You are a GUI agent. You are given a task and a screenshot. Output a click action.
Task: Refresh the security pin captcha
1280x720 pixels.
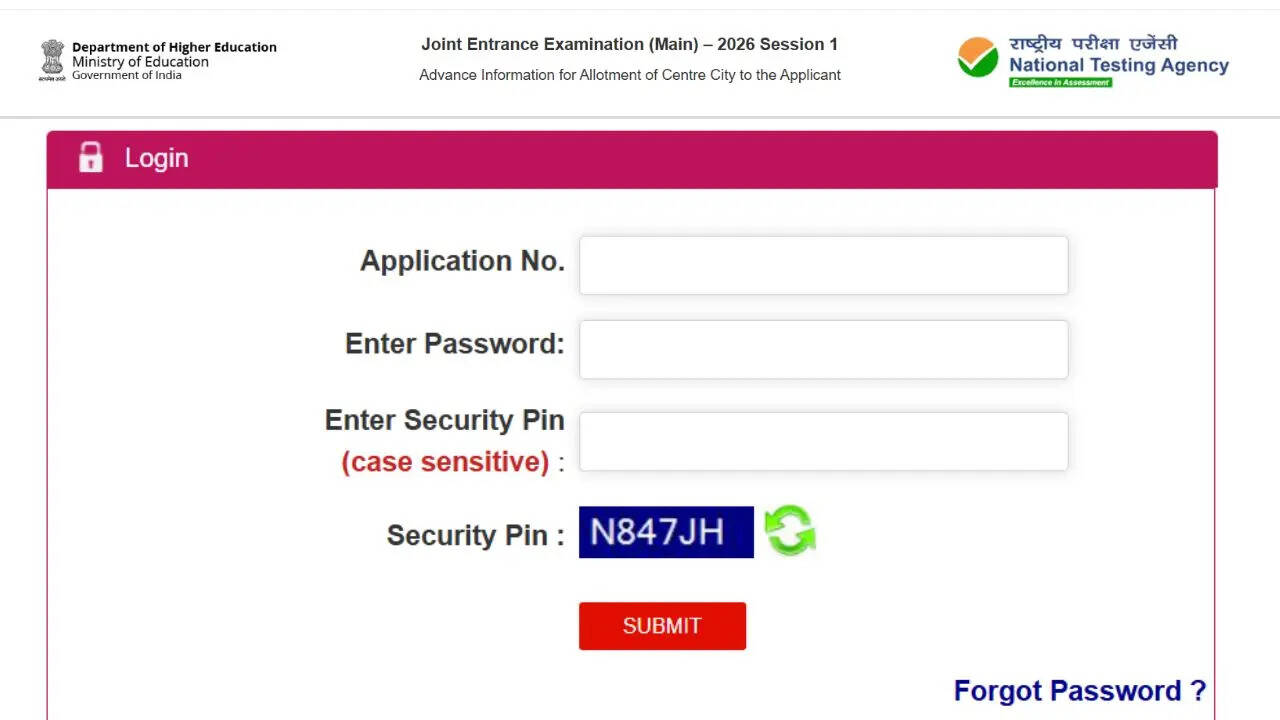pos(790,531)
